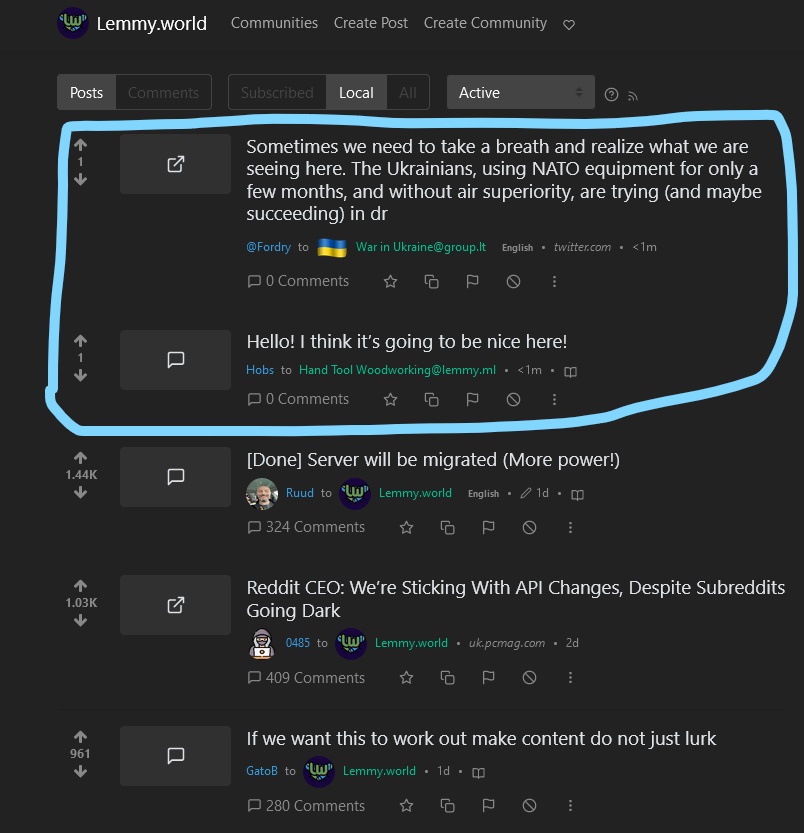Screen dimensions: 804x833
Task: Click the sorting help question mark icon
Action: [x=611, y=95]
